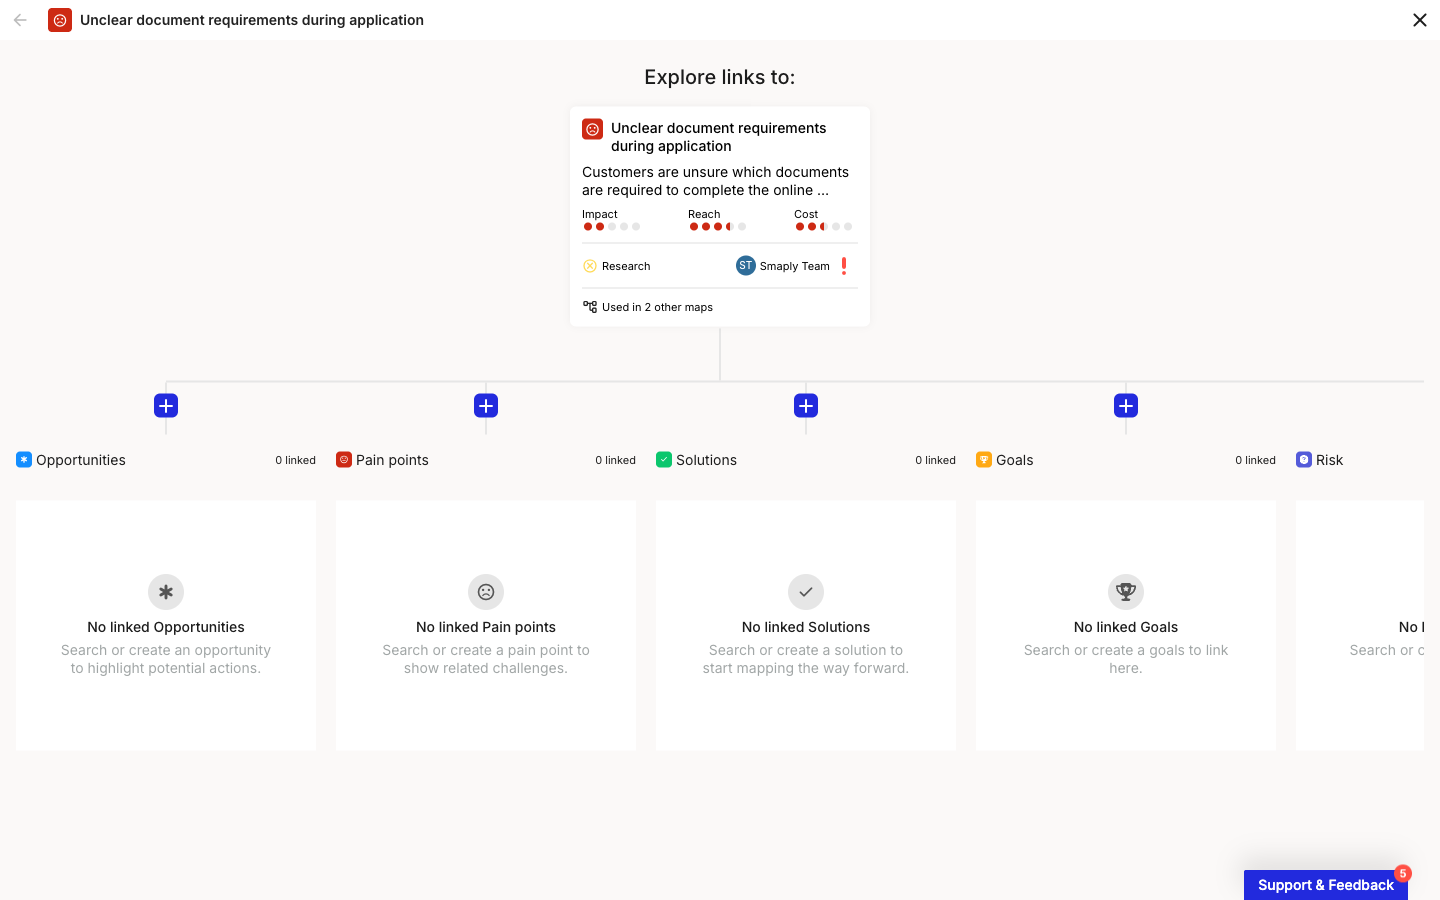Click the 'Solutions' column label

[706, 460]
